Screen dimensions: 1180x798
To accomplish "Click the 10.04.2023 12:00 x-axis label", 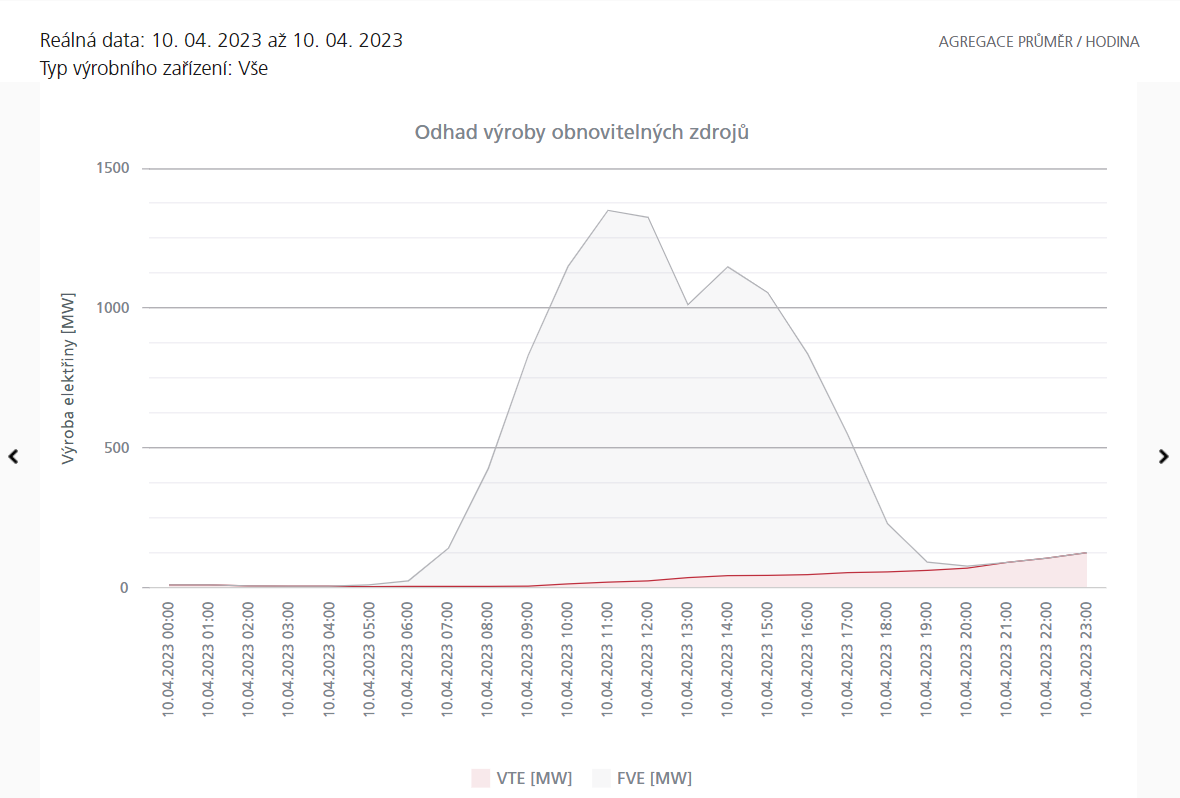I will coord(647,659).
